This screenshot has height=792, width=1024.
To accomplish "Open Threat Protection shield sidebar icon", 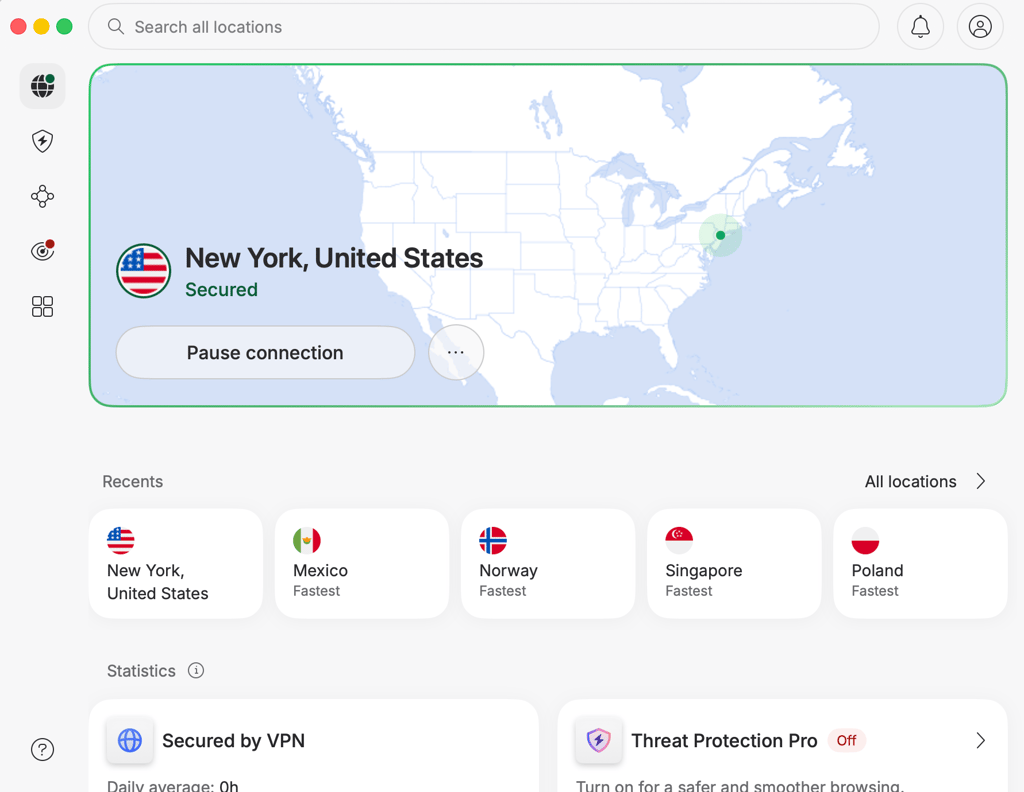I will [x=42, y=141].
